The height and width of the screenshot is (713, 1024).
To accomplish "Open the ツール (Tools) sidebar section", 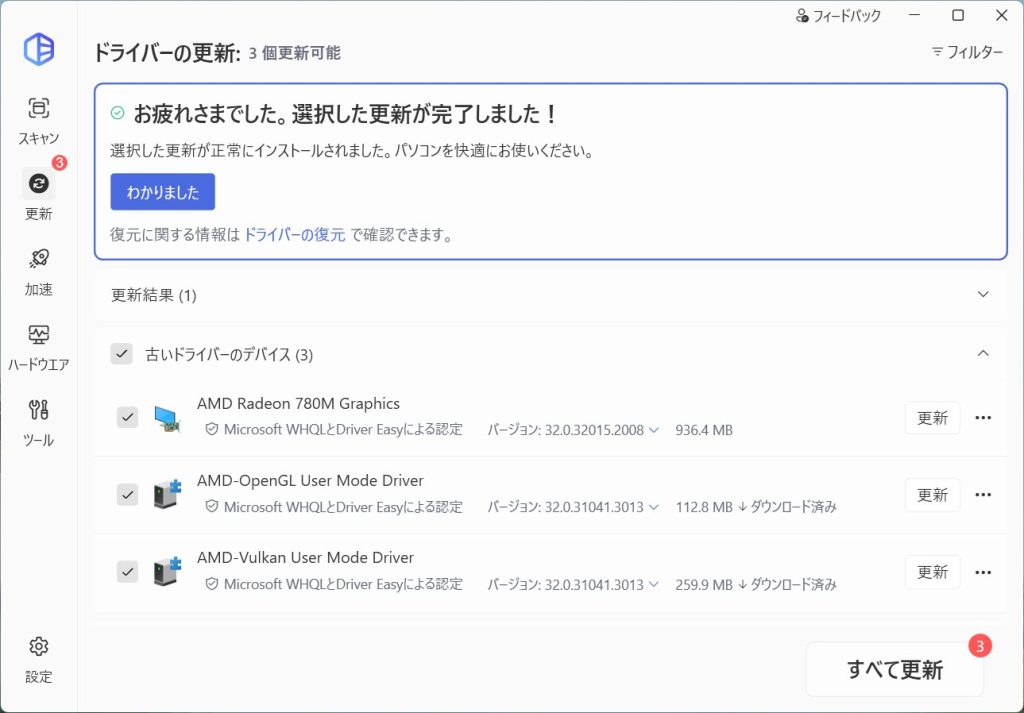I will click(x=39, y=423).
